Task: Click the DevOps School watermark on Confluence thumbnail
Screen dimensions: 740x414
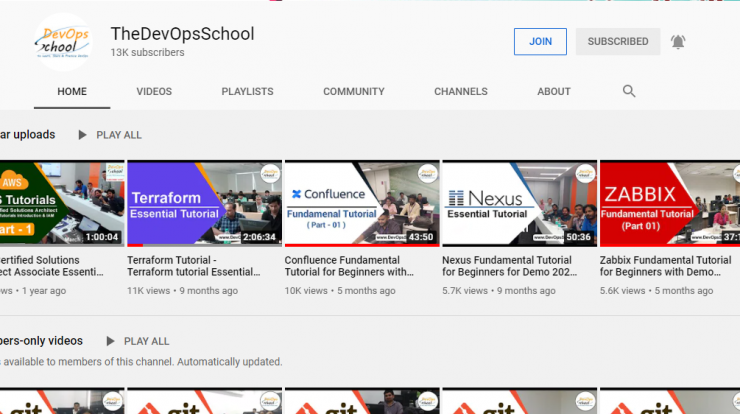Action: 428,174
